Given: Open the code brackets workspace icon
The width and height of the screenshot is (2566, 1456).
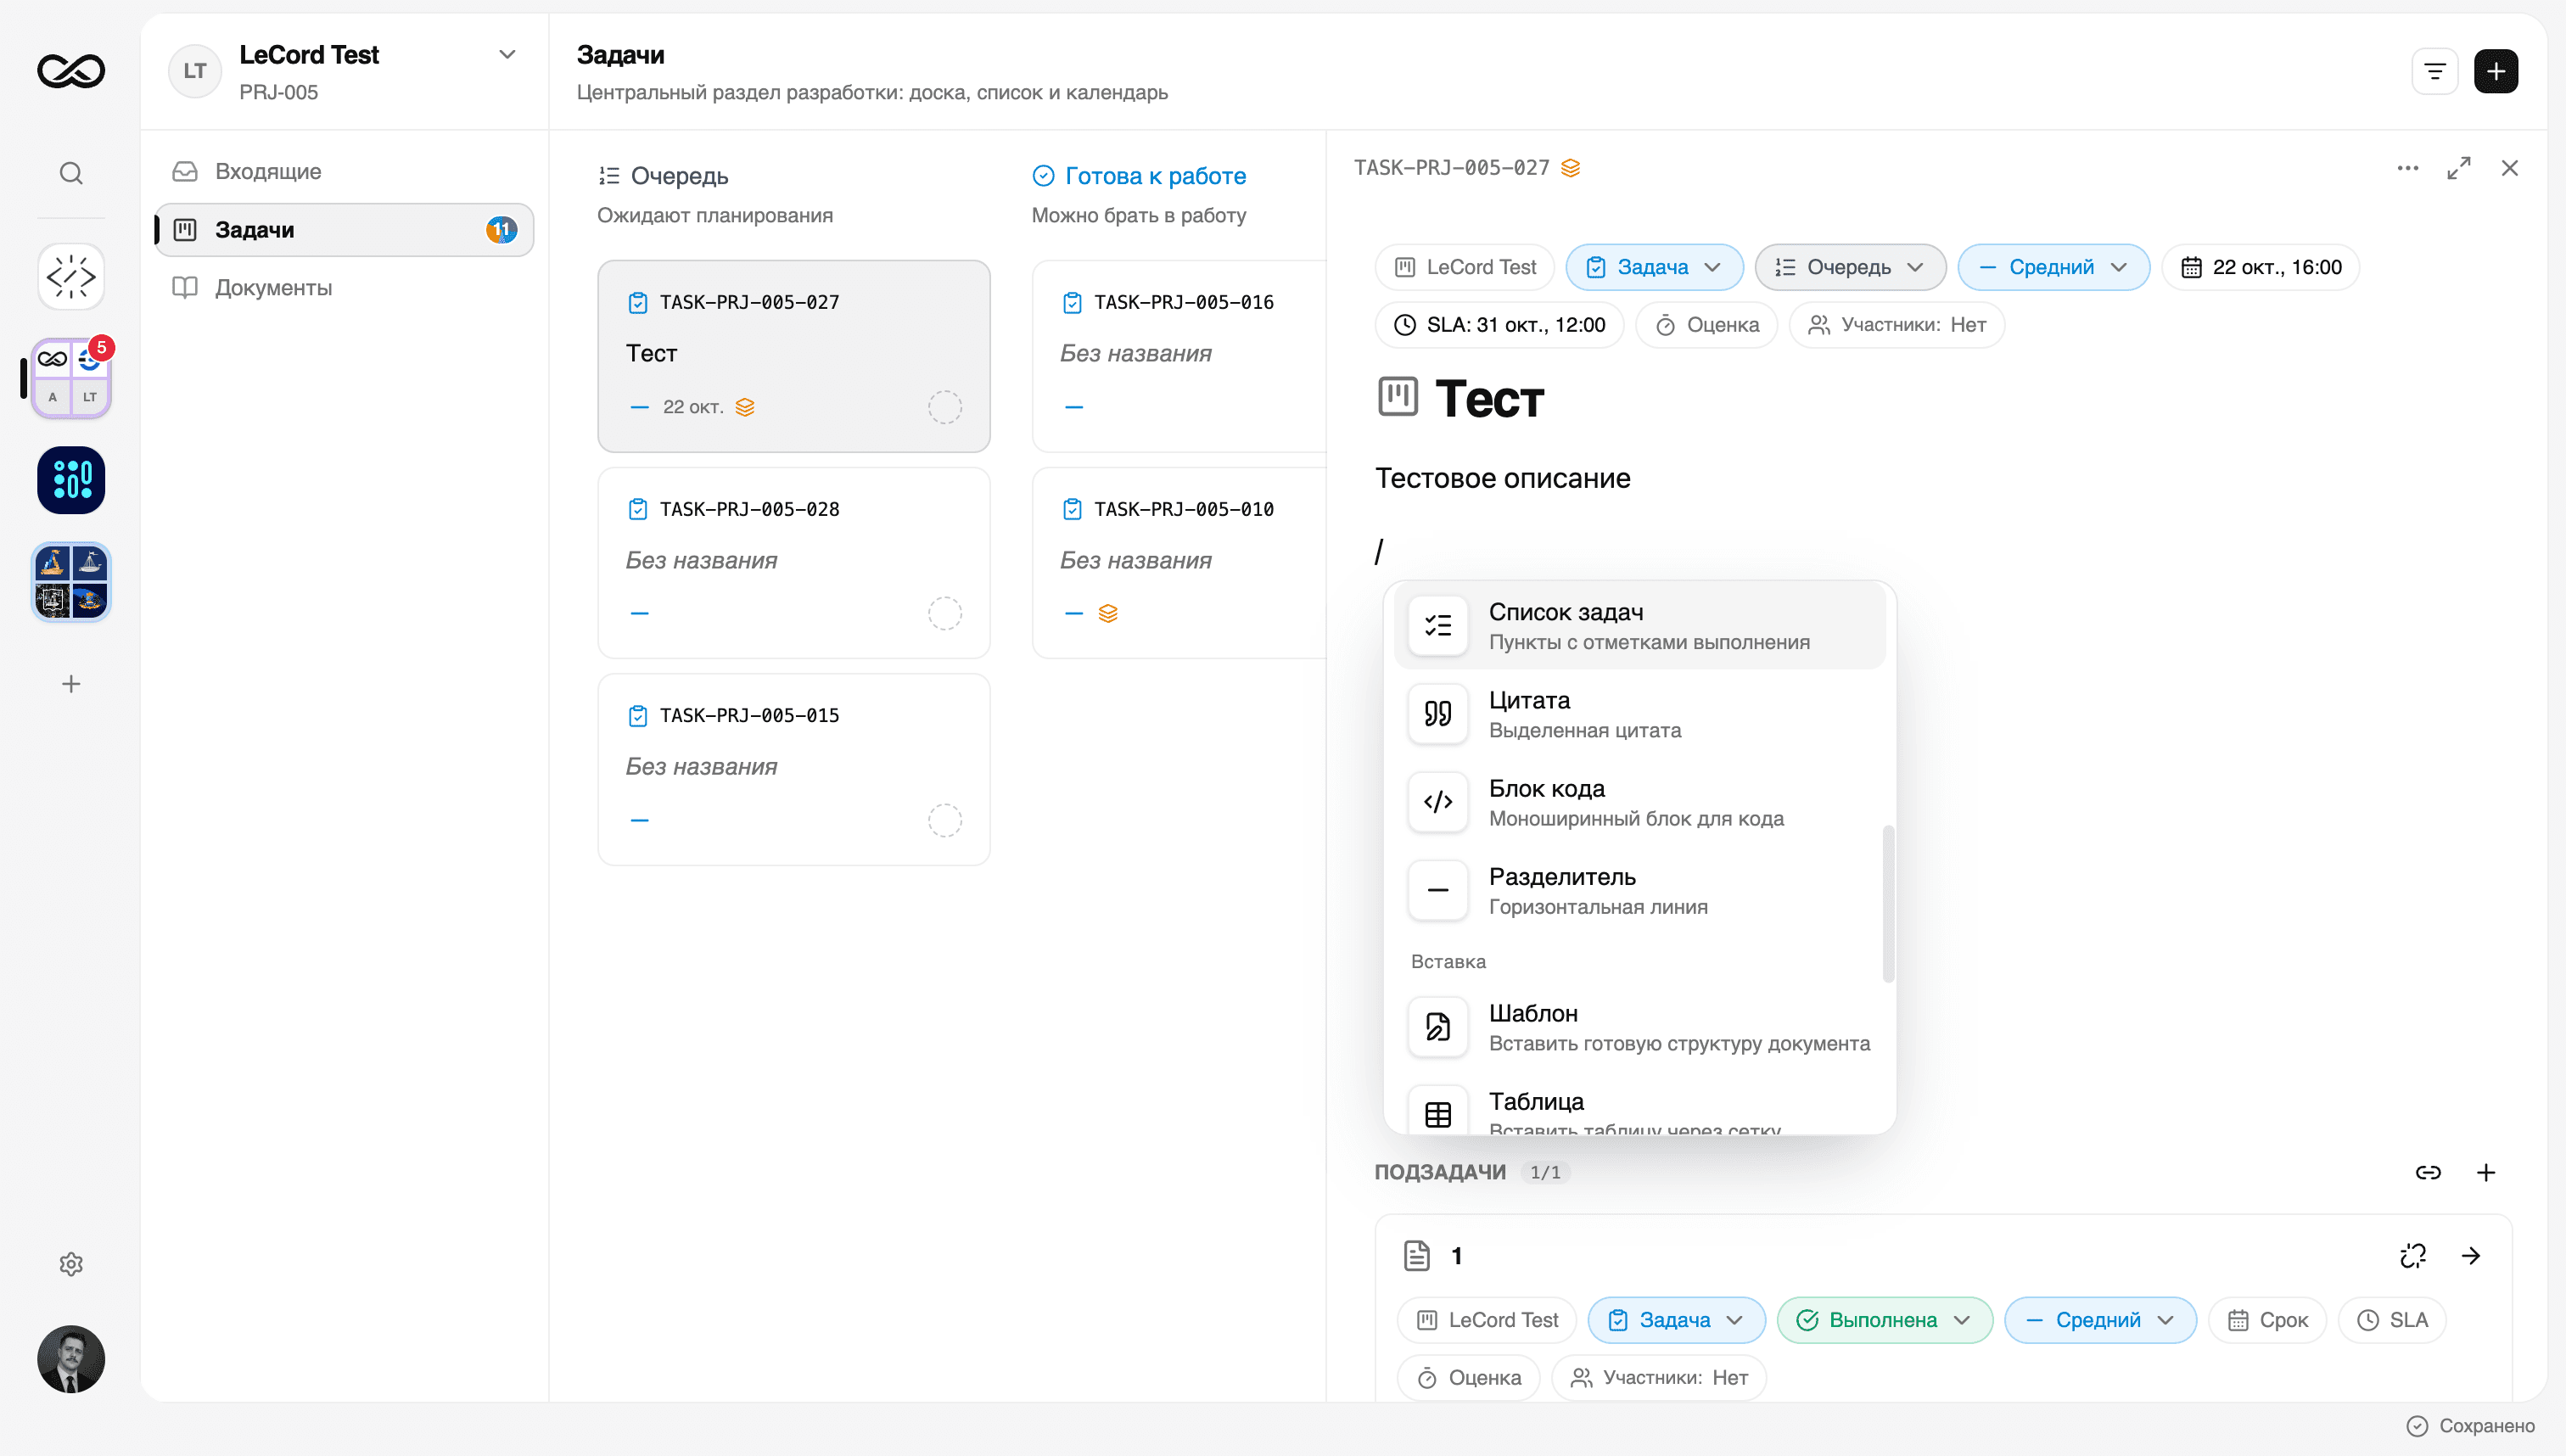Looking at the screenshot, I should [71, 276].
